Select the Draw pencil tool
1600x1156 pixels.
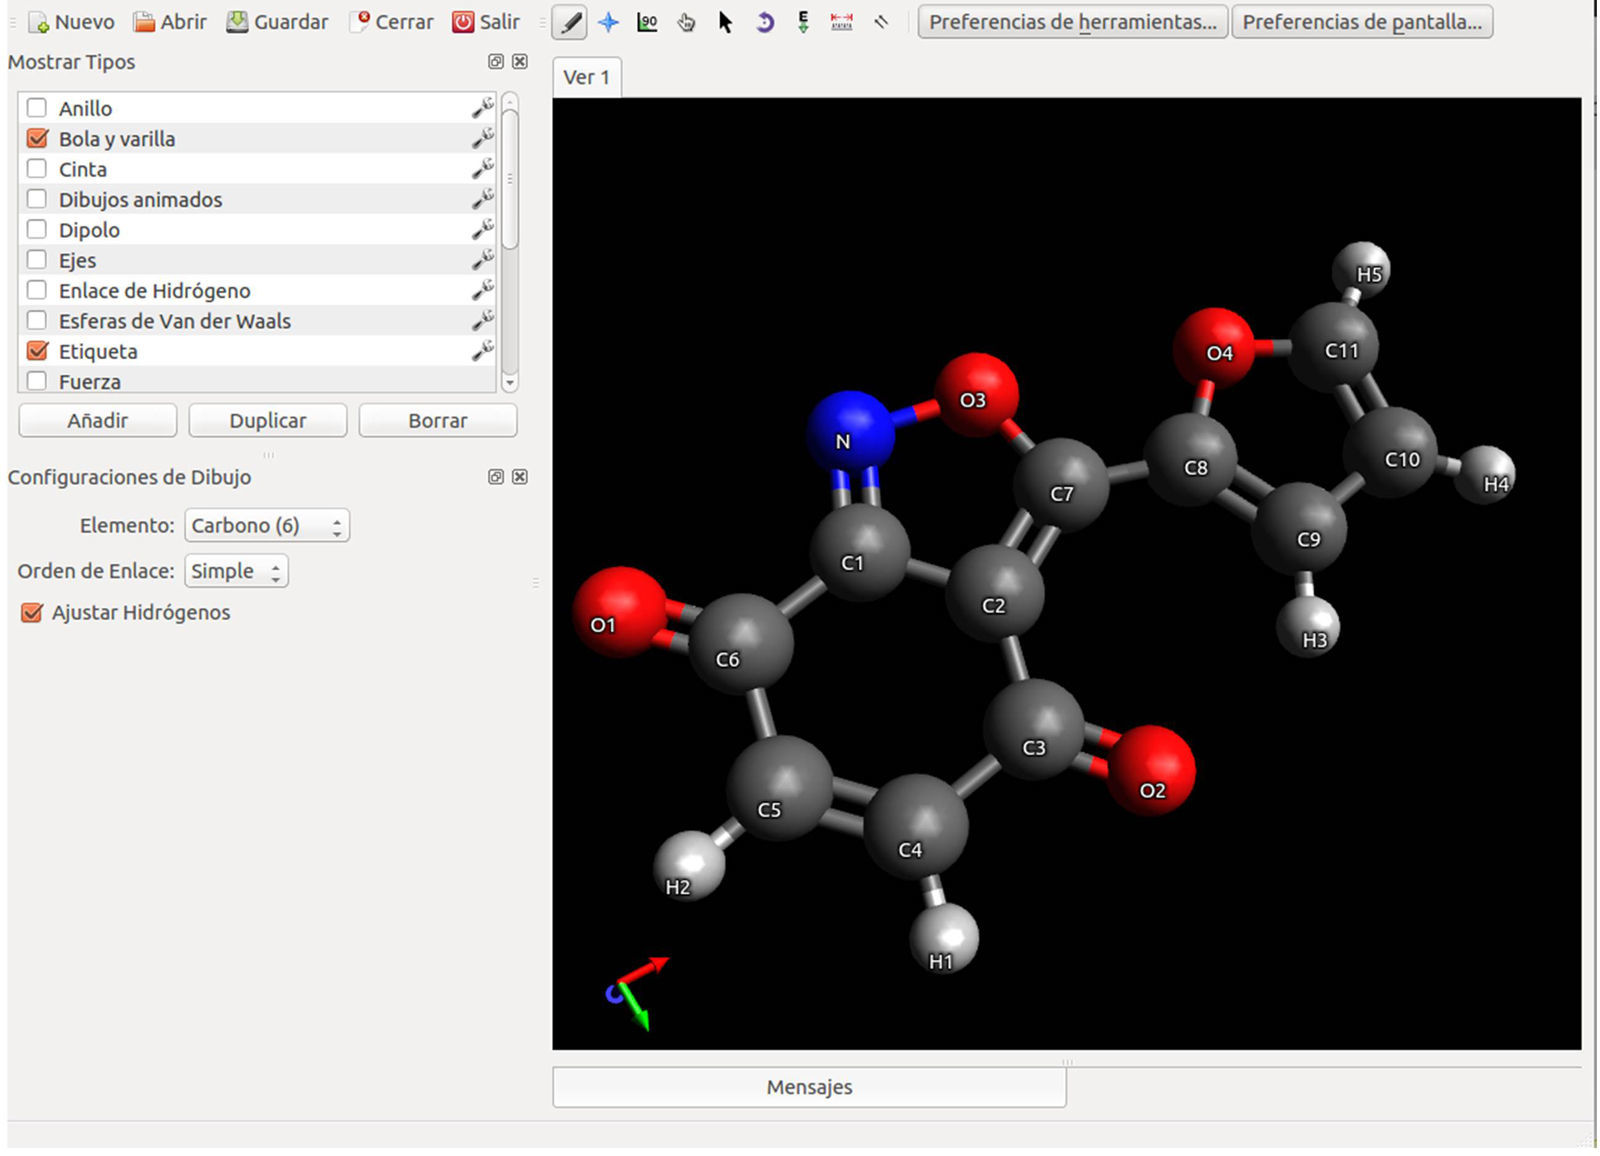click(x=570, y=22)
